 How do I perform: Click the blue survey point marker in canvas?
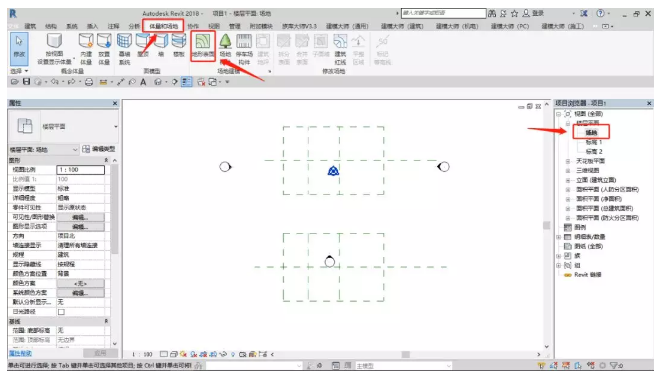pos(333,171)
